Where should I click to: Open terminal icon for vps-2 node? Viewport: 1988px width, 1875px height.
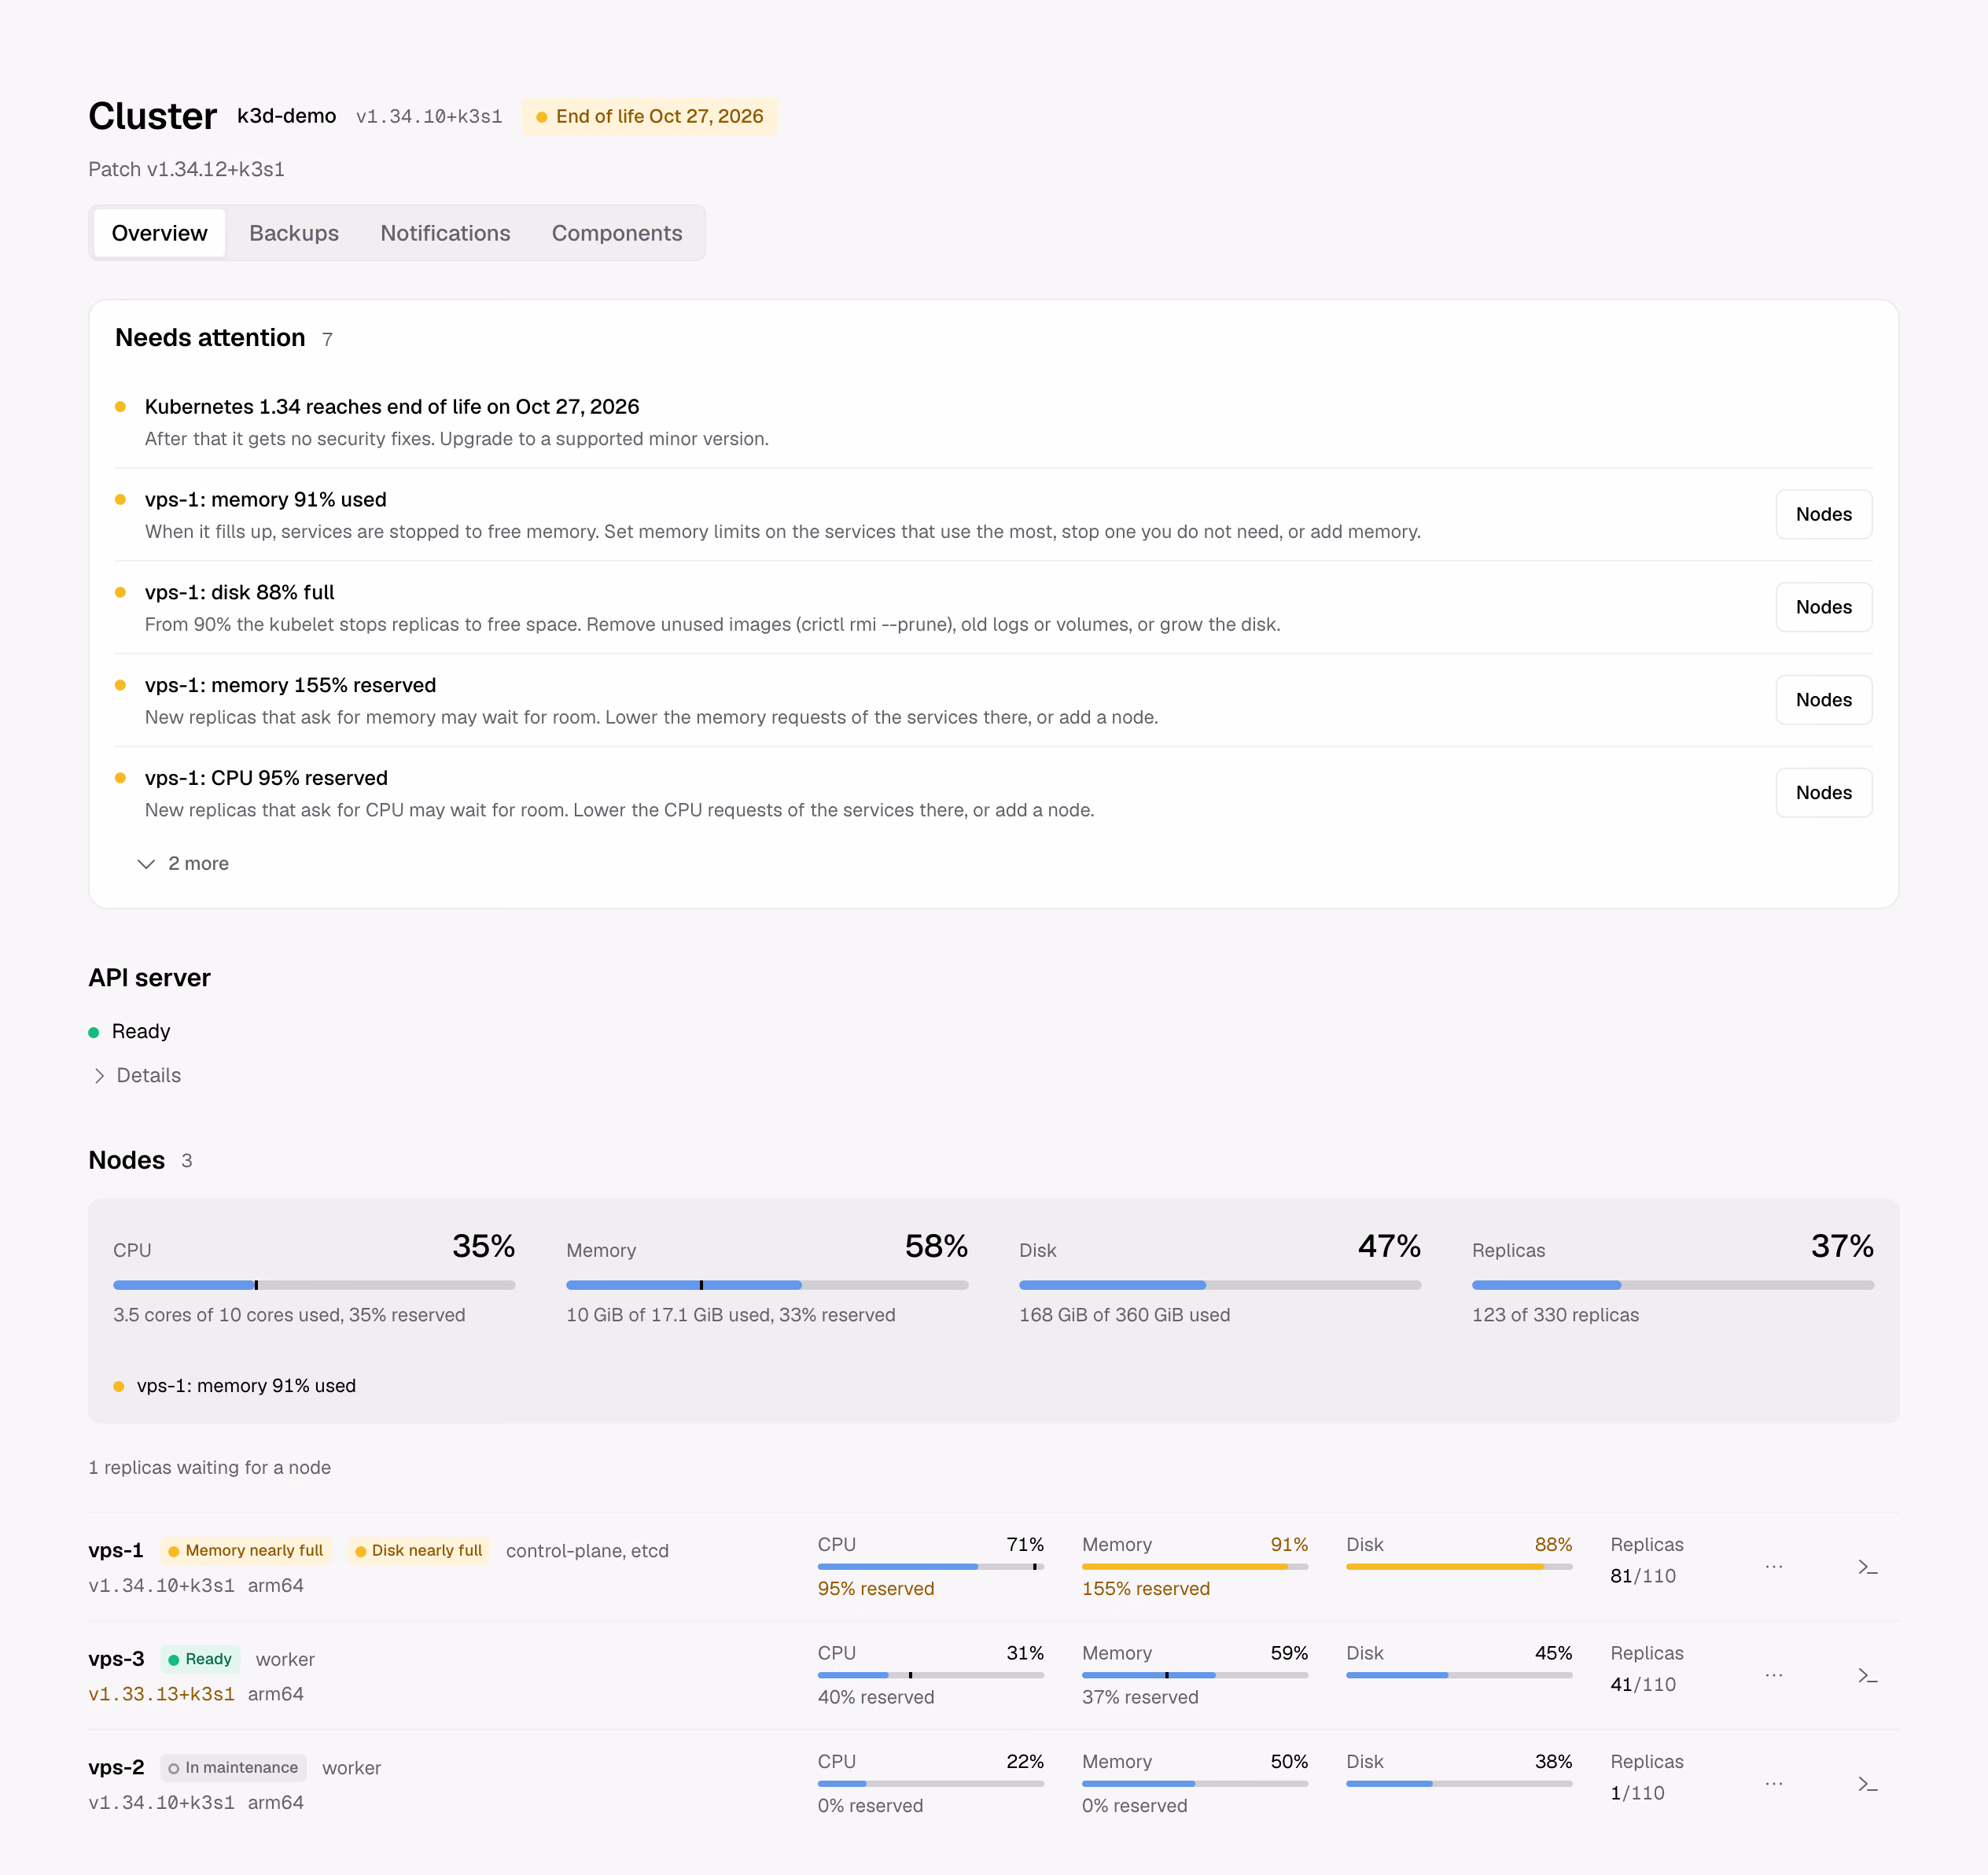click(1867, 1784)
